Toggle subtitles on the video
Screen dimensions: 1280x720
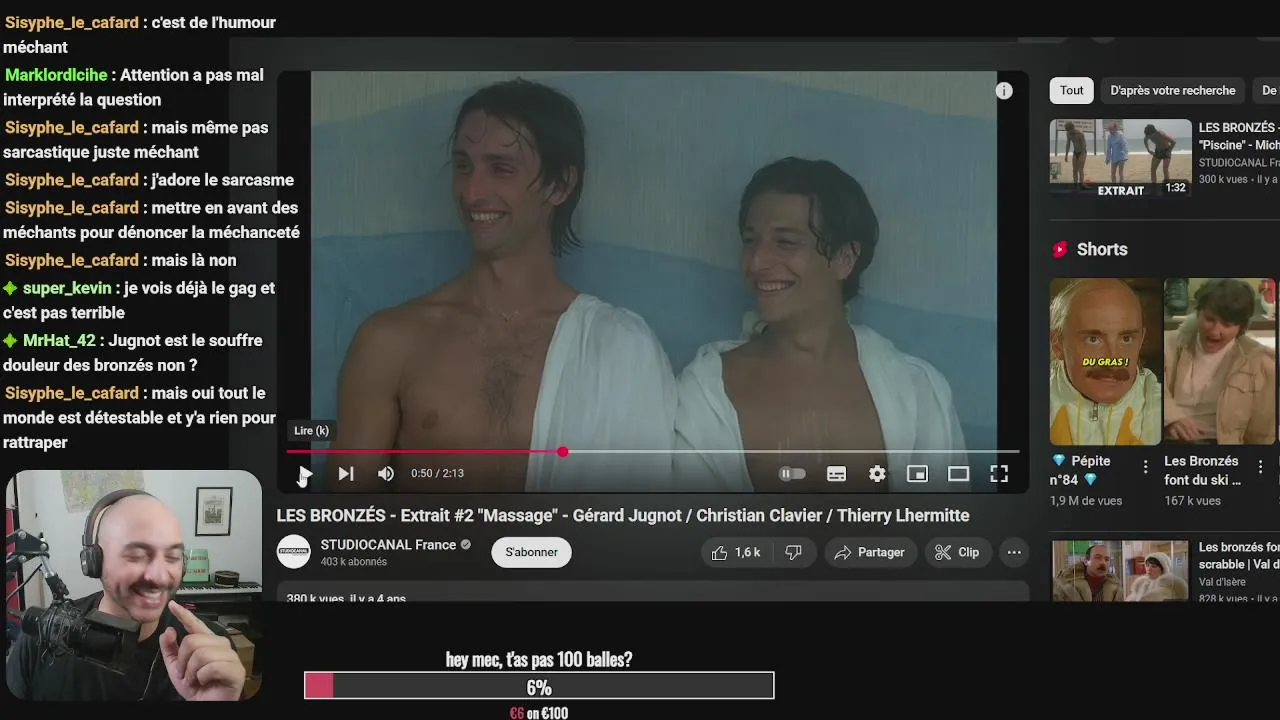(836, 474)
